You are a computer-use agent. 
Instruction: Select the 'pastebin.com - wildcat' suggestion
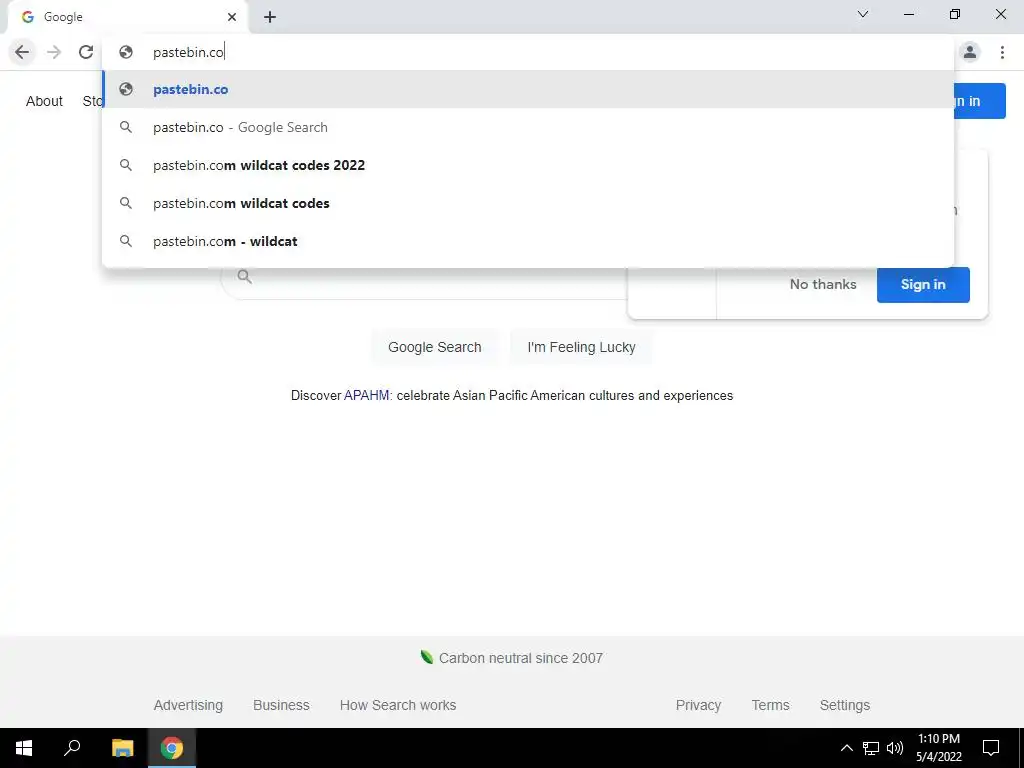pyautogui.click(x=528, y=241)
